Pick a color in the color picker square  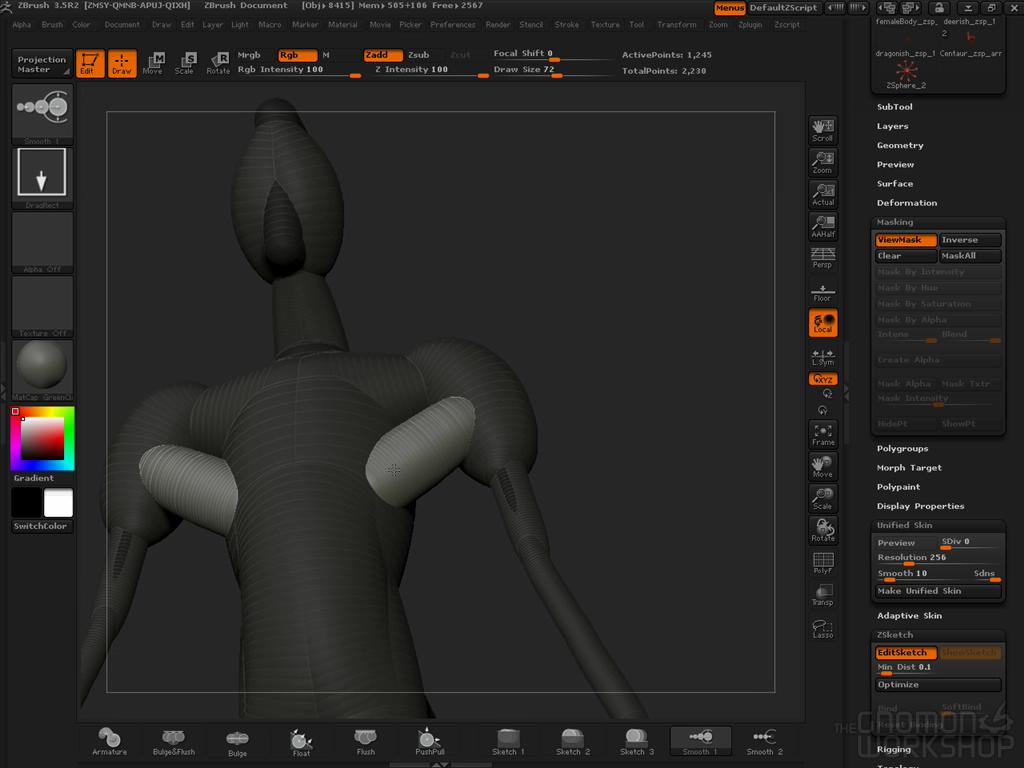(x=42, y=438)
